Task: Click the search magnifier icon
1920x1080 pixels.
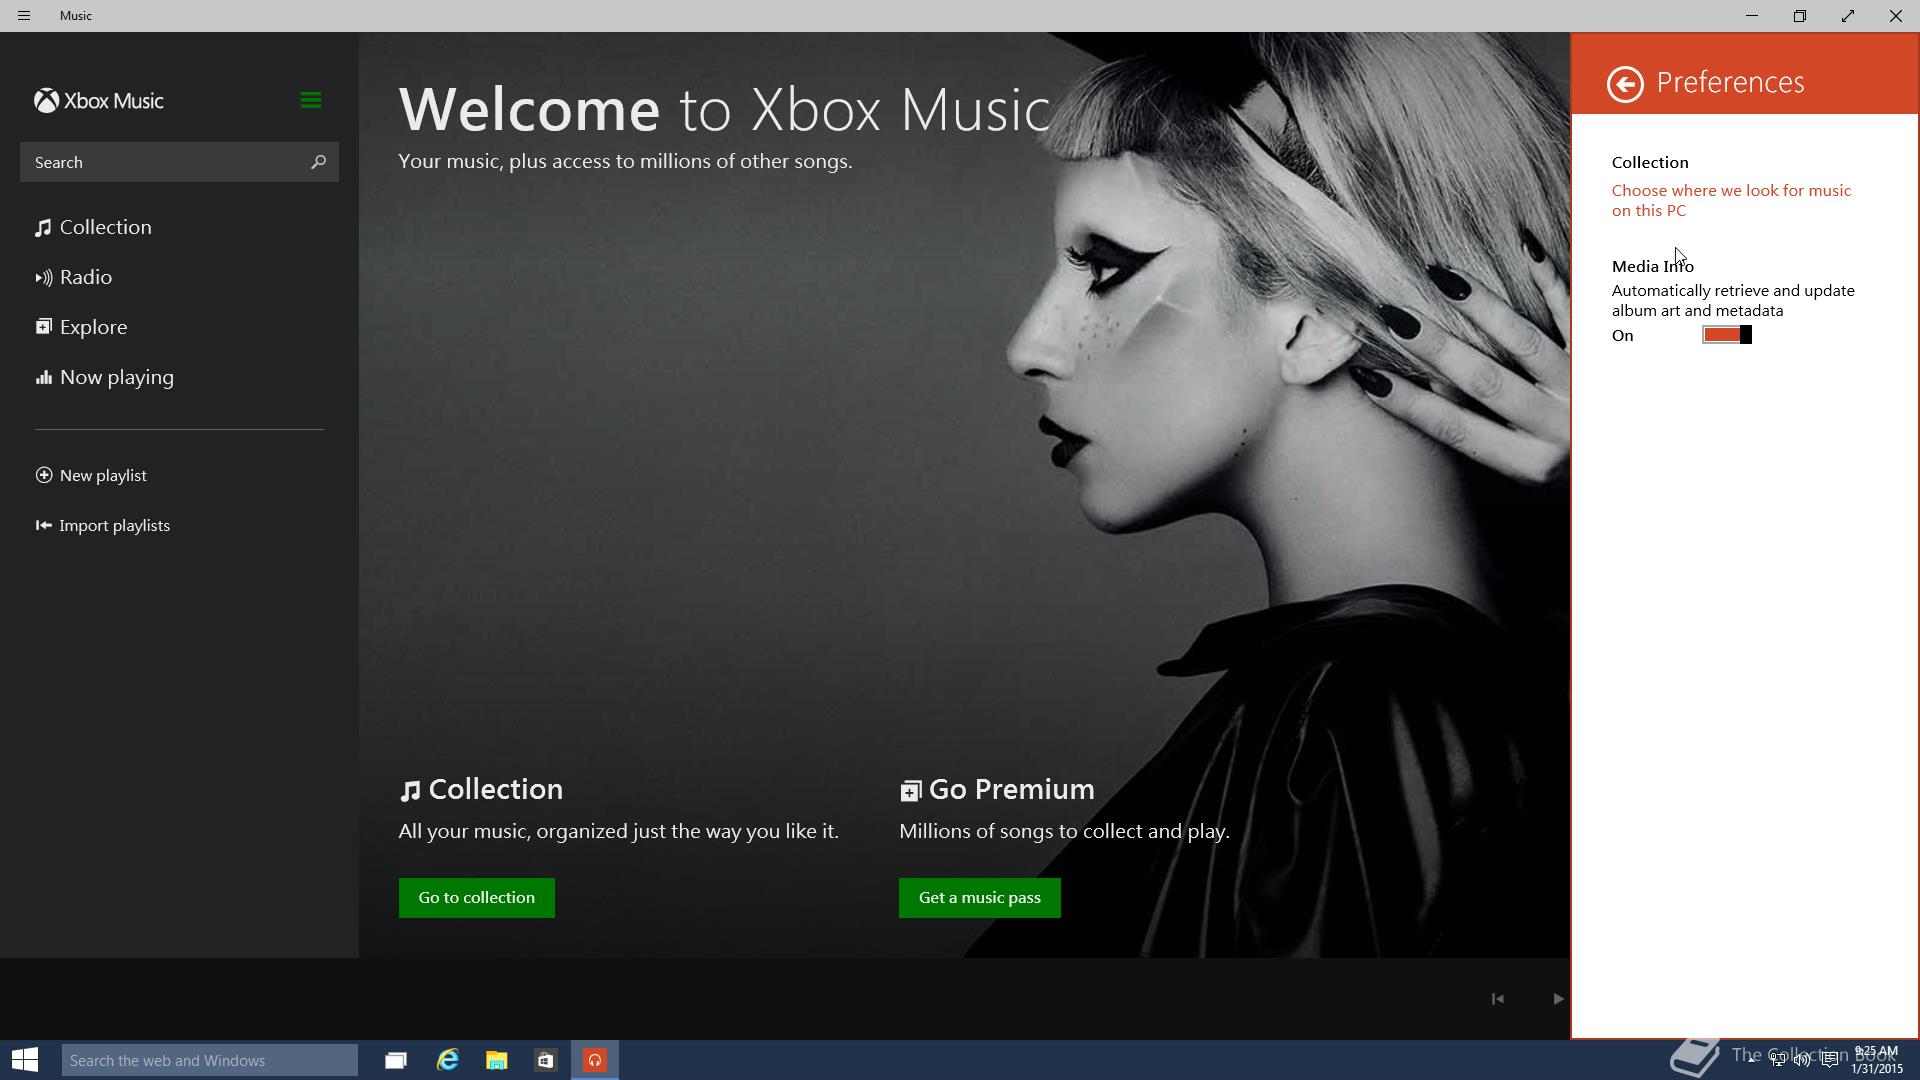Action: pyautogui.click(x=318, y=162)
